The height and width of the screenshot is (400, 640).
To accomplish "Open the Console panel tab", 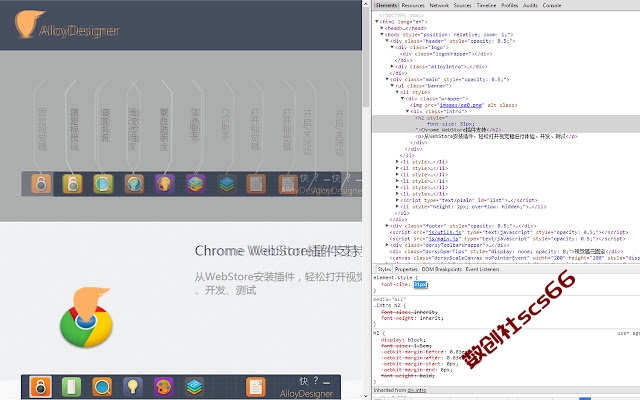I will 552,5.
